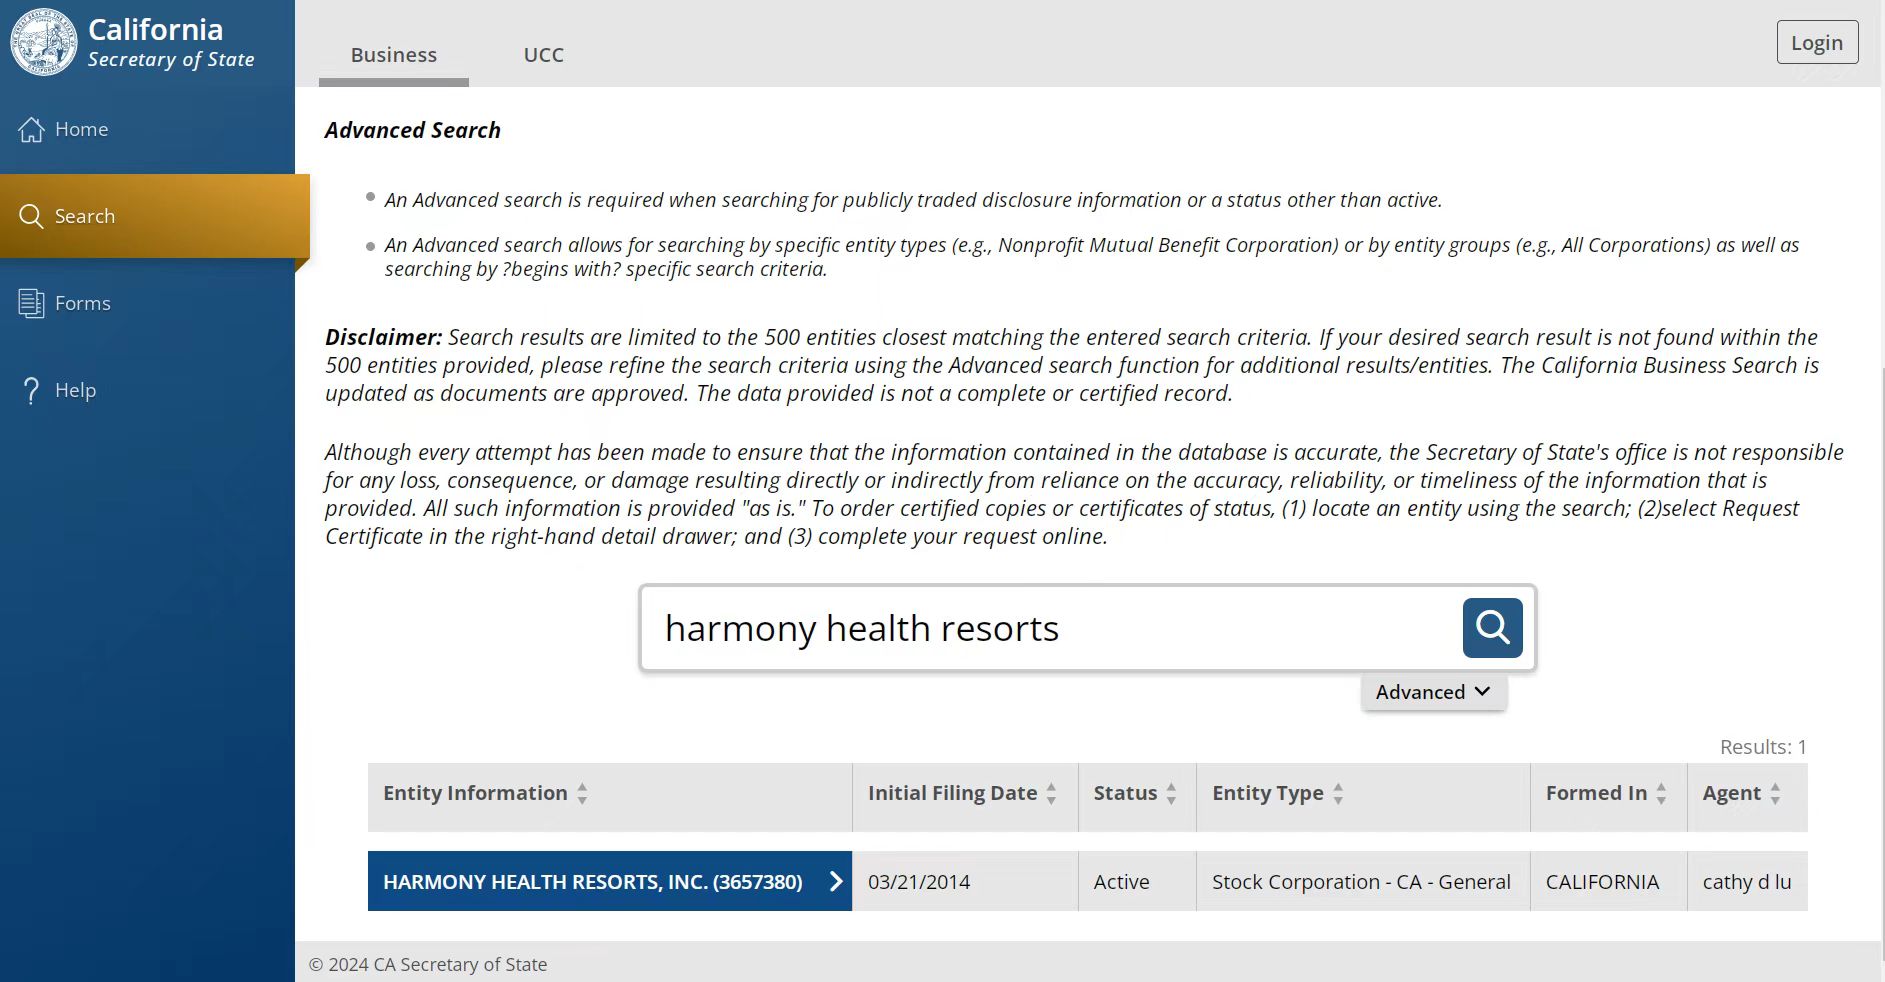Sort by Formed In arrows
The width and height of the screenshot is (1885, 982).
[1661, 794]
